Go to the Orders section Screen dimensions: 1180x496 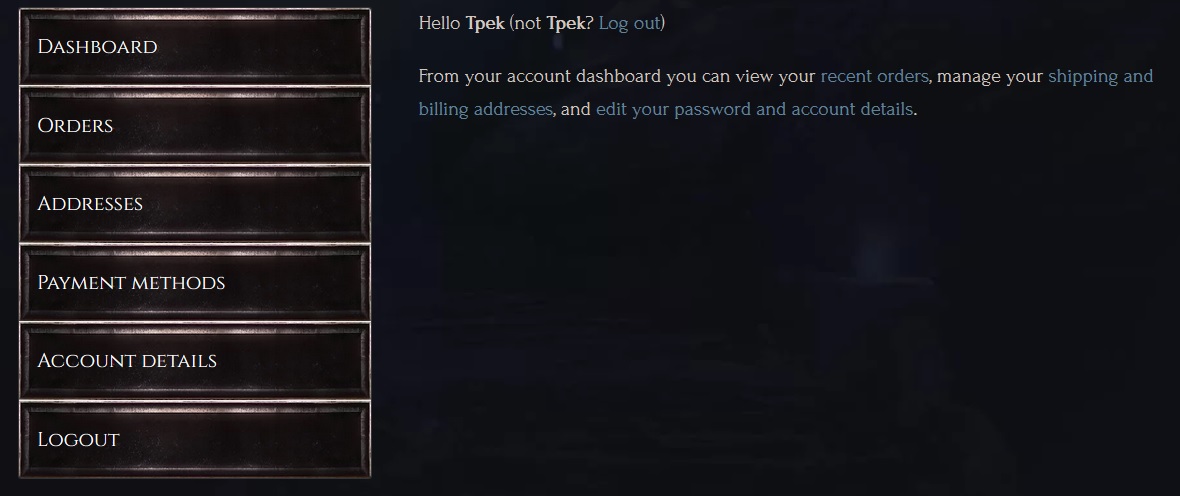(195, 126)
